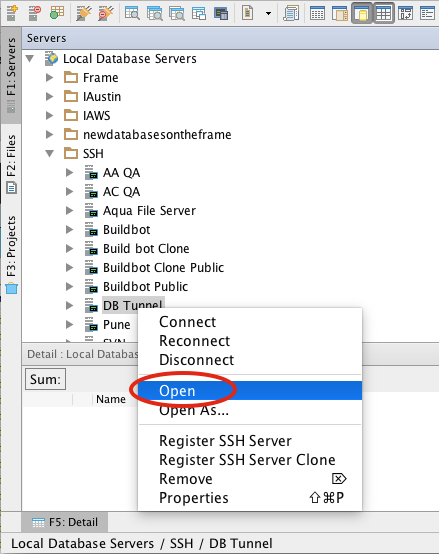Viewport: 439px width, 554px height.
Task: Choose Register SSH Server Clone
Action: coord(250,460)
